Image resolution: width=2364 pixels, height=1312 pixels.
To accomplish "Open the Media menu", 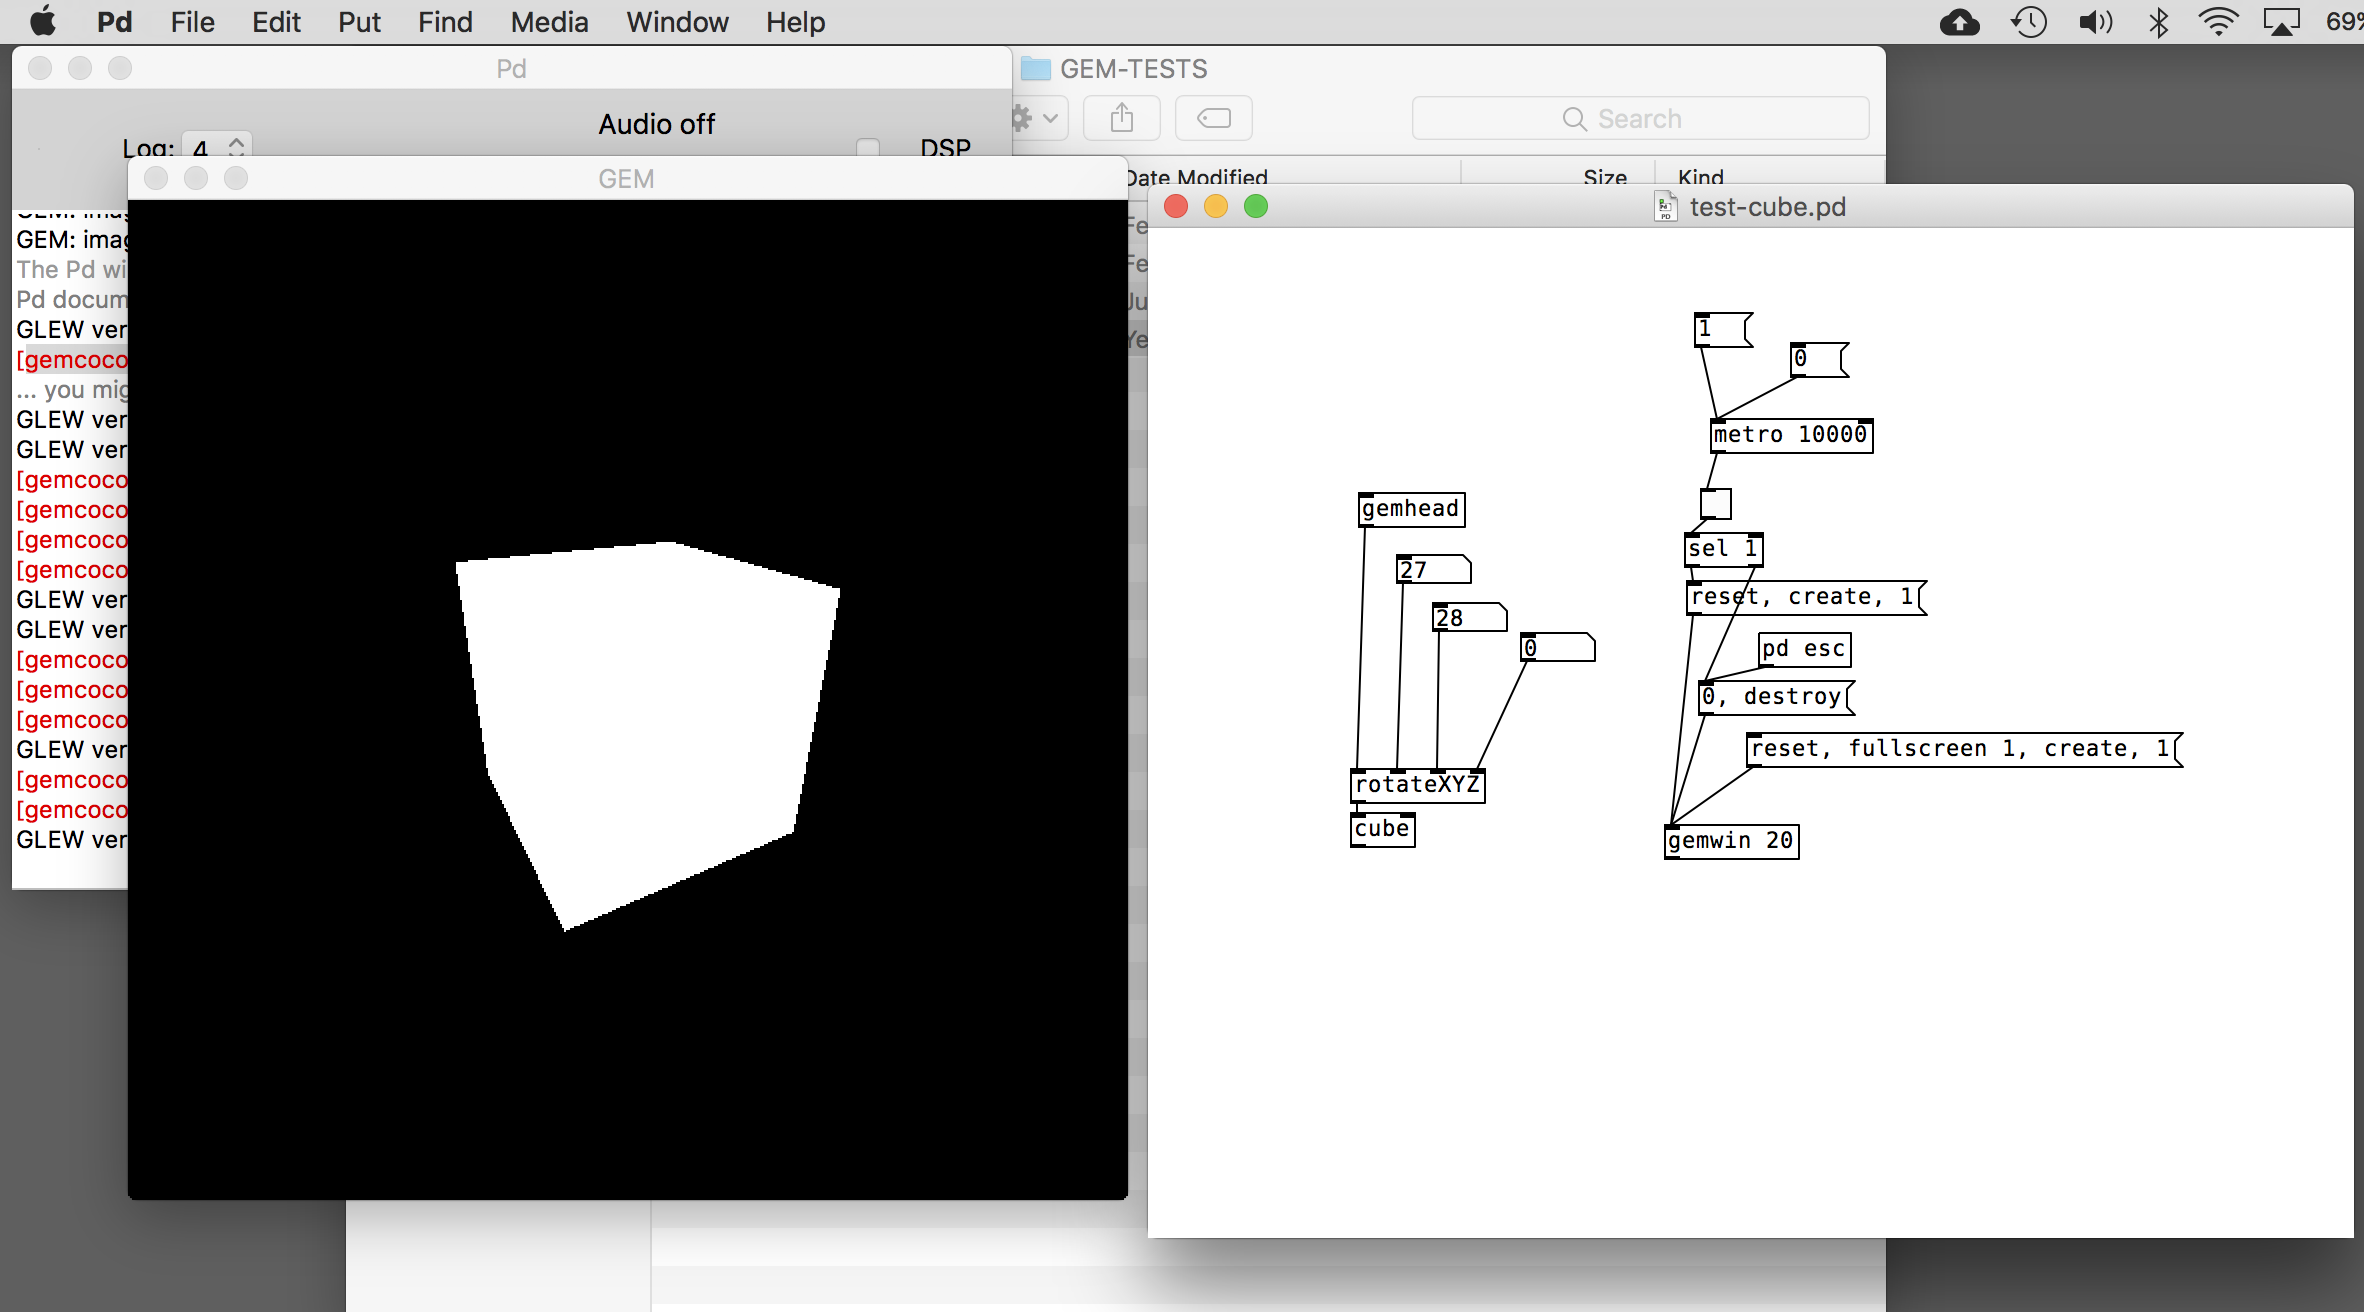I will (549, 22).
